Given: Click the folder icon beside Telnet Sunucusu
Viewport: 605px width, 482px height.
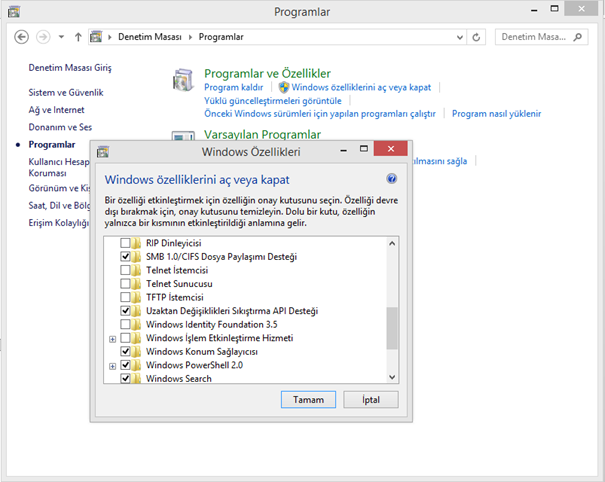Looking at the screenshot, I should pos(135,284).
